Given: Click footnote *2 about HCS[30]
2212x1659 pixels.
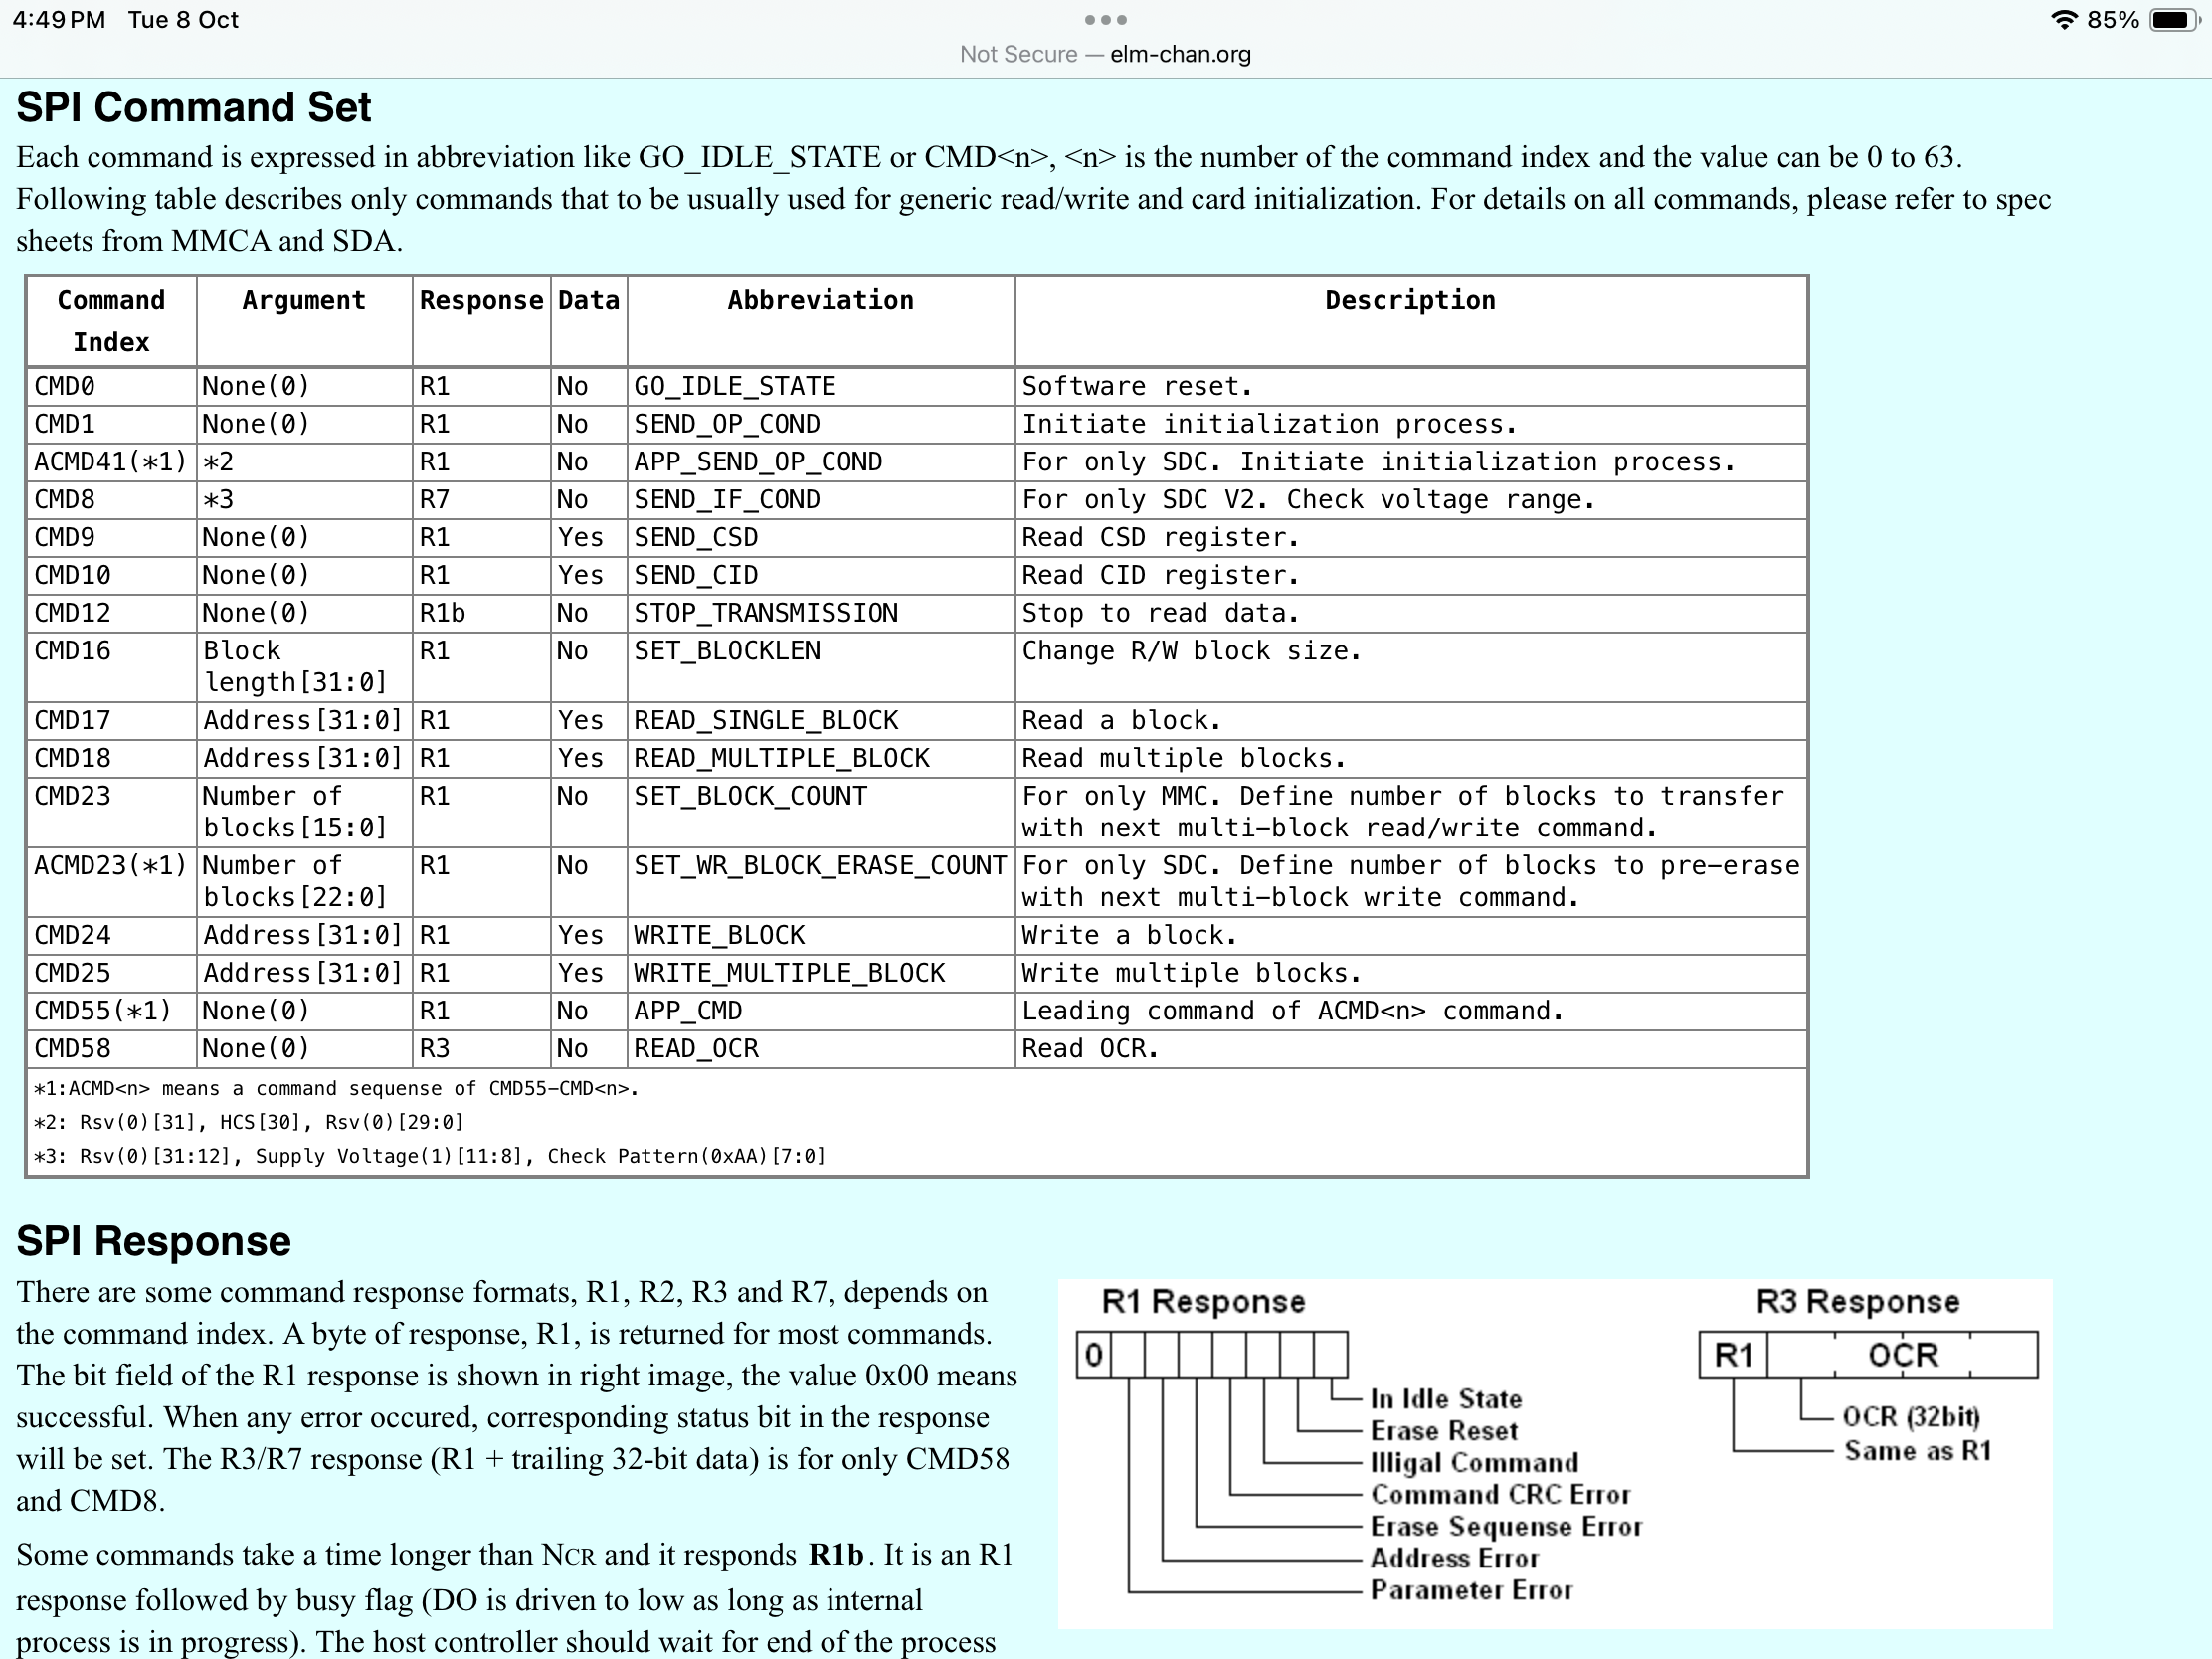Looking at the screenshot, I should click(249, 1122).
